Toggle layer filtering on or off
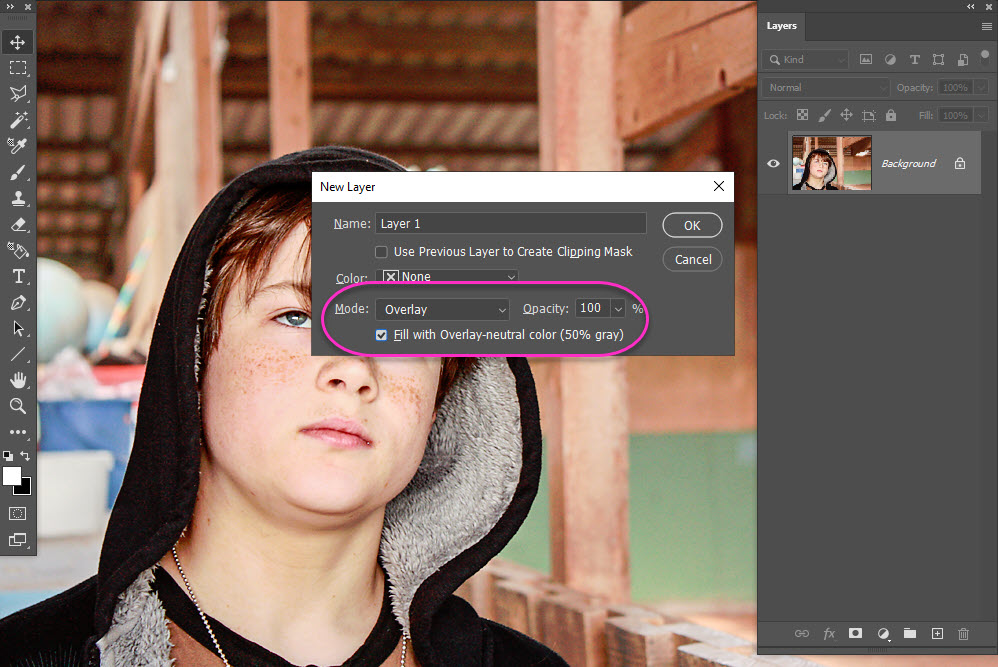Viewport: 998px width, 667px height. click(985, 57)
